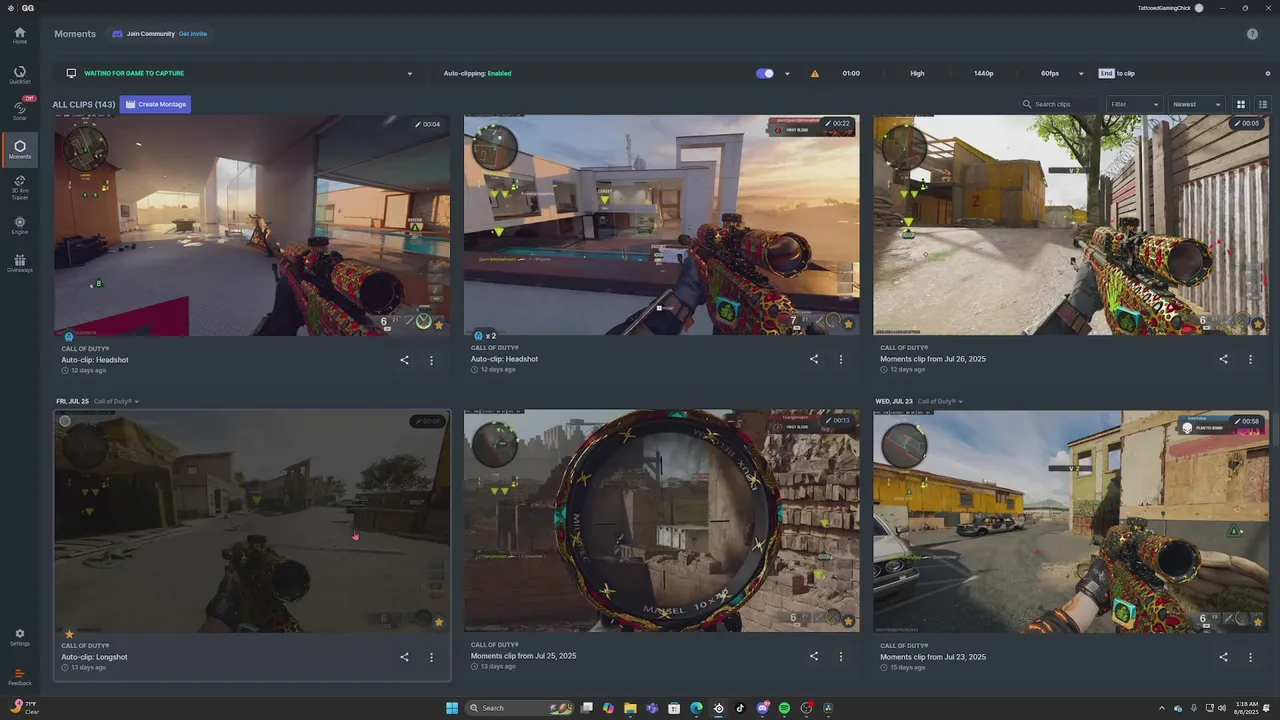This screenshot has width=1280, height=720.
Task: Open the 00:04 Auto-clip: Headshot thumbnail
Action: 252,225
